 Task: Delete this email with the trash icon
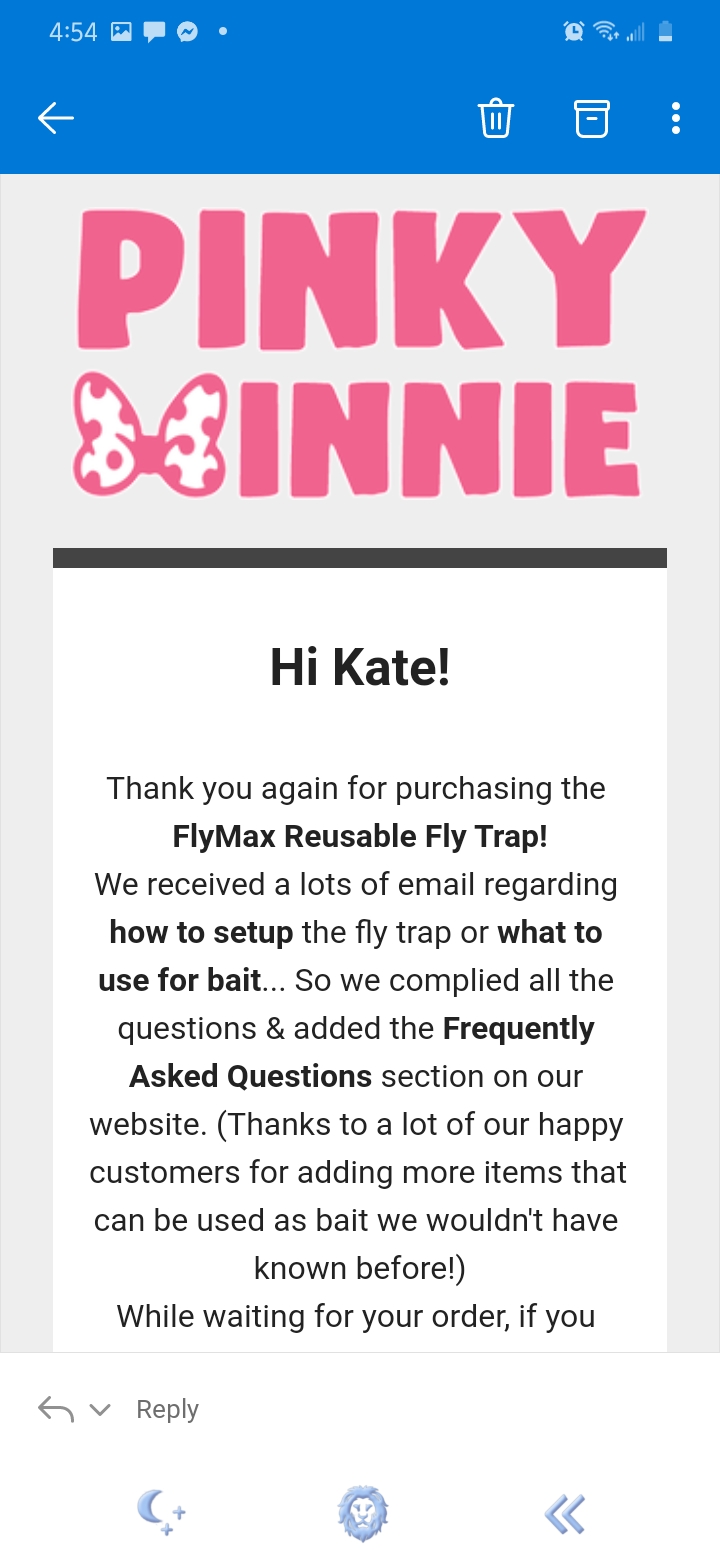(496, 118)
